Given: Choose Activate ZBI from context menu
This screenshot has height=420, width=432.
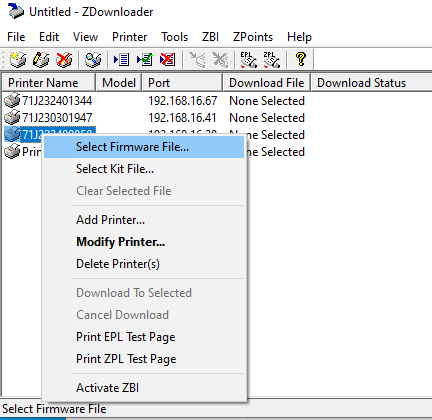Looking at the screenshot, I should [144, 388].
